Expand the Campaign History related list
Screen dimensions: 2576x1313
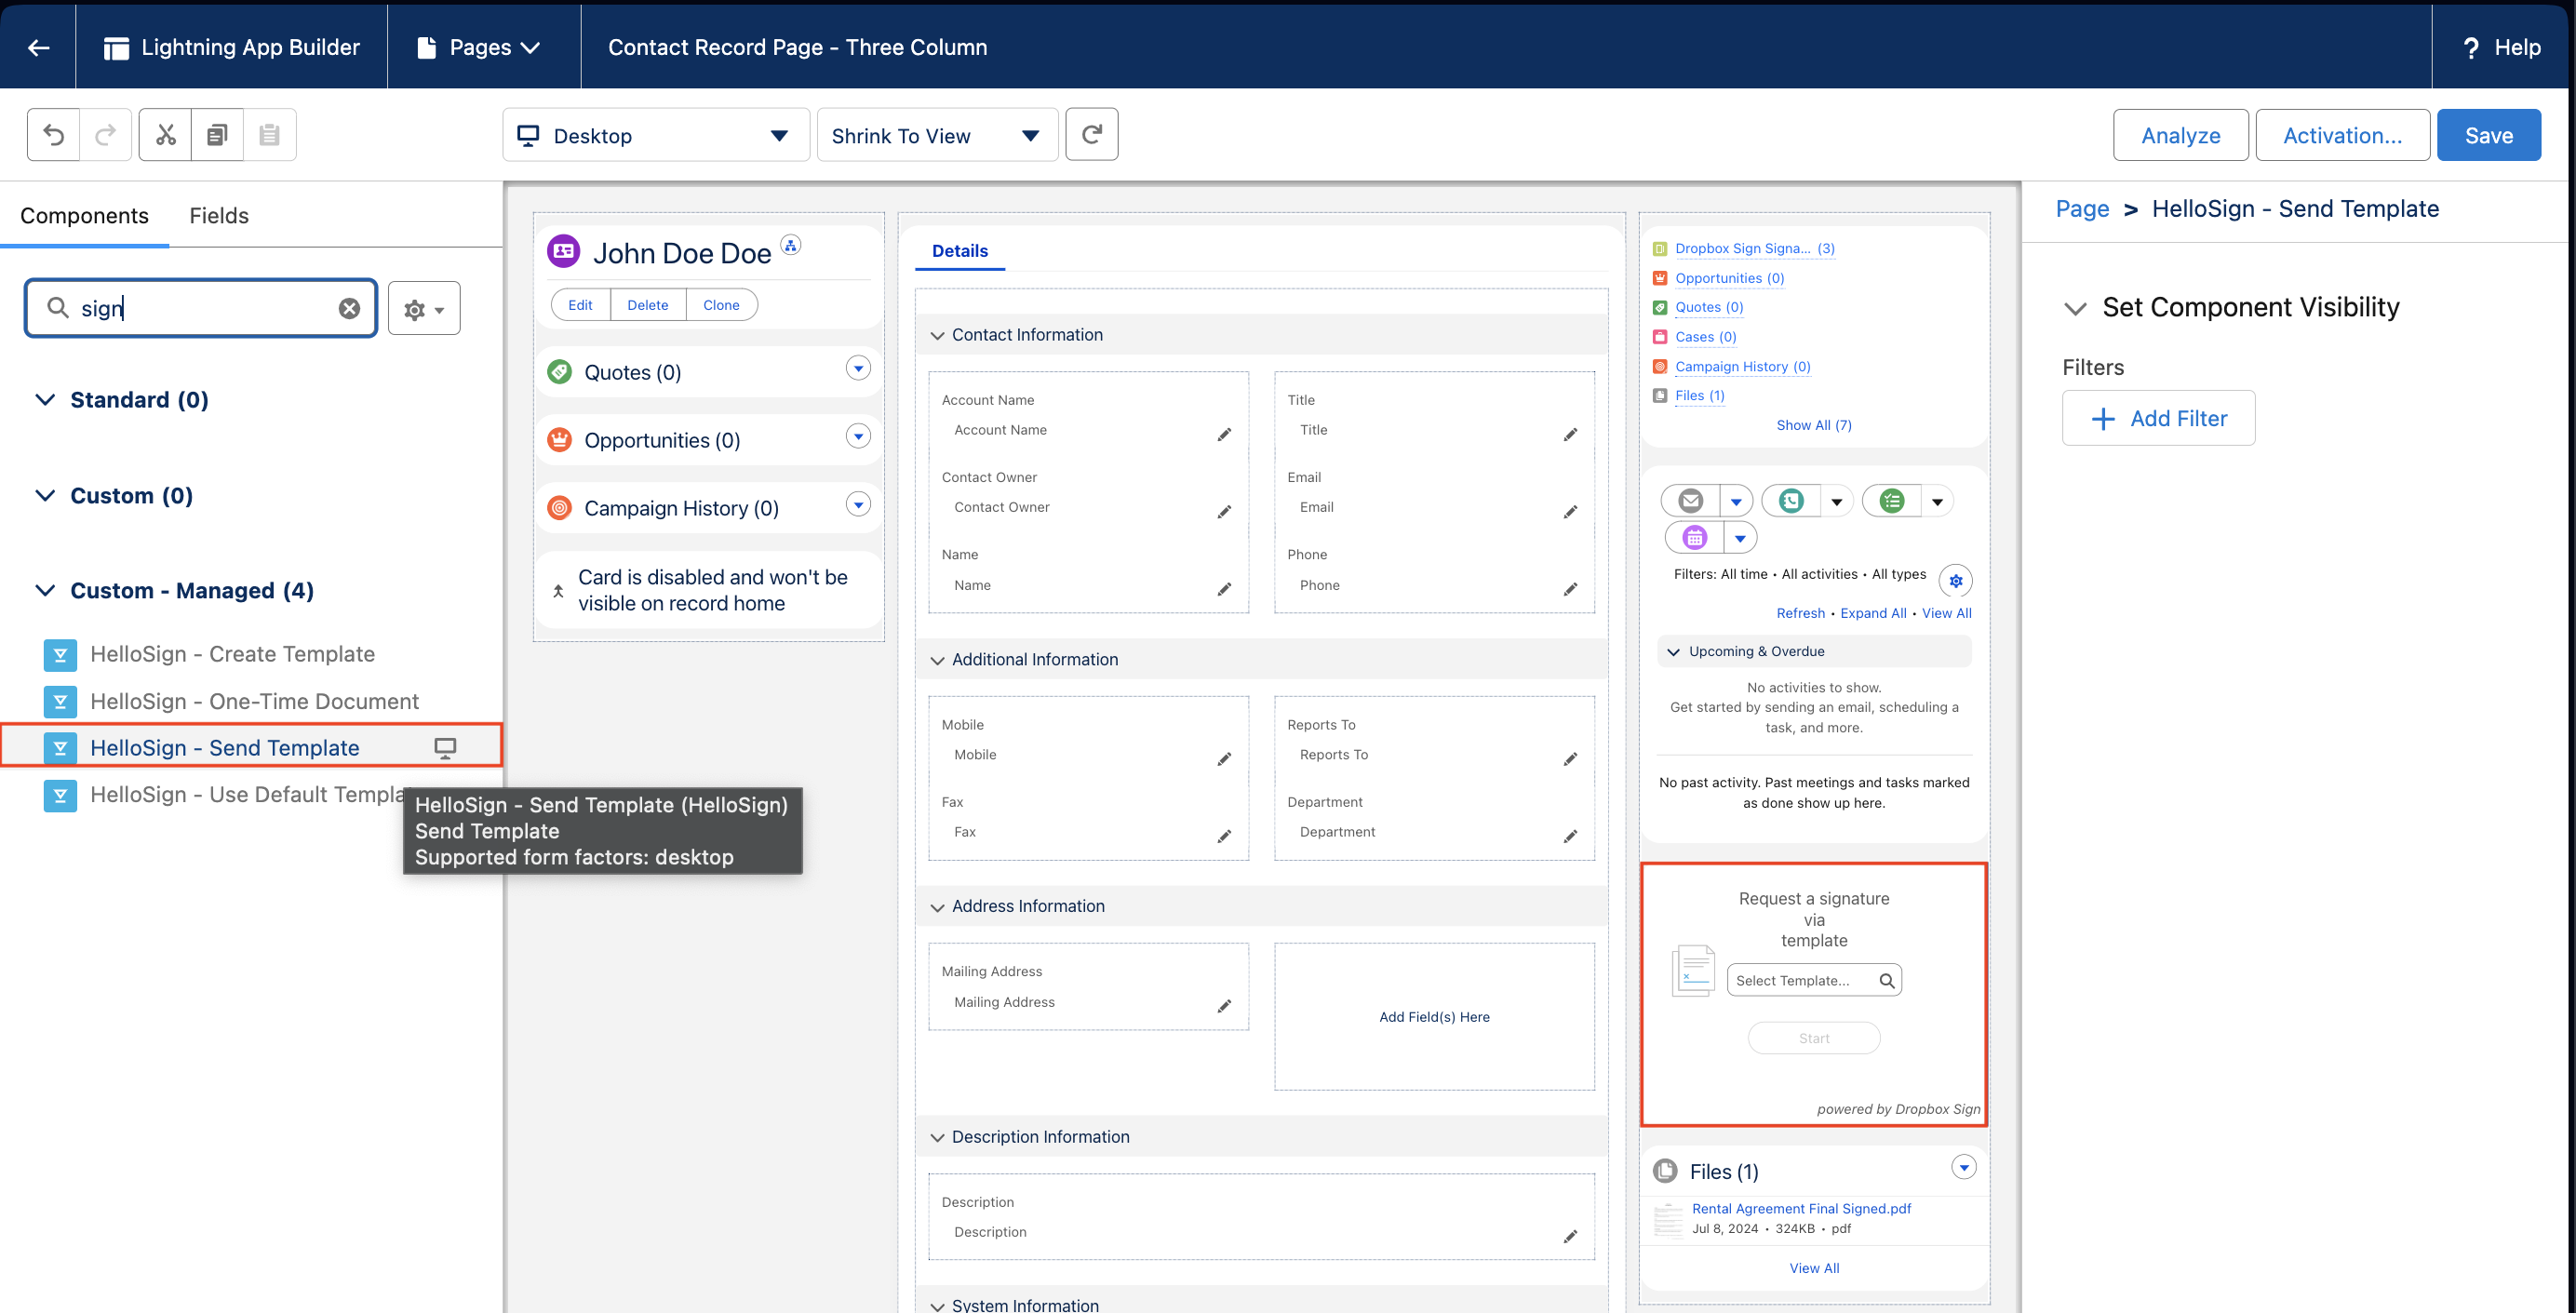tap(859, 507)
